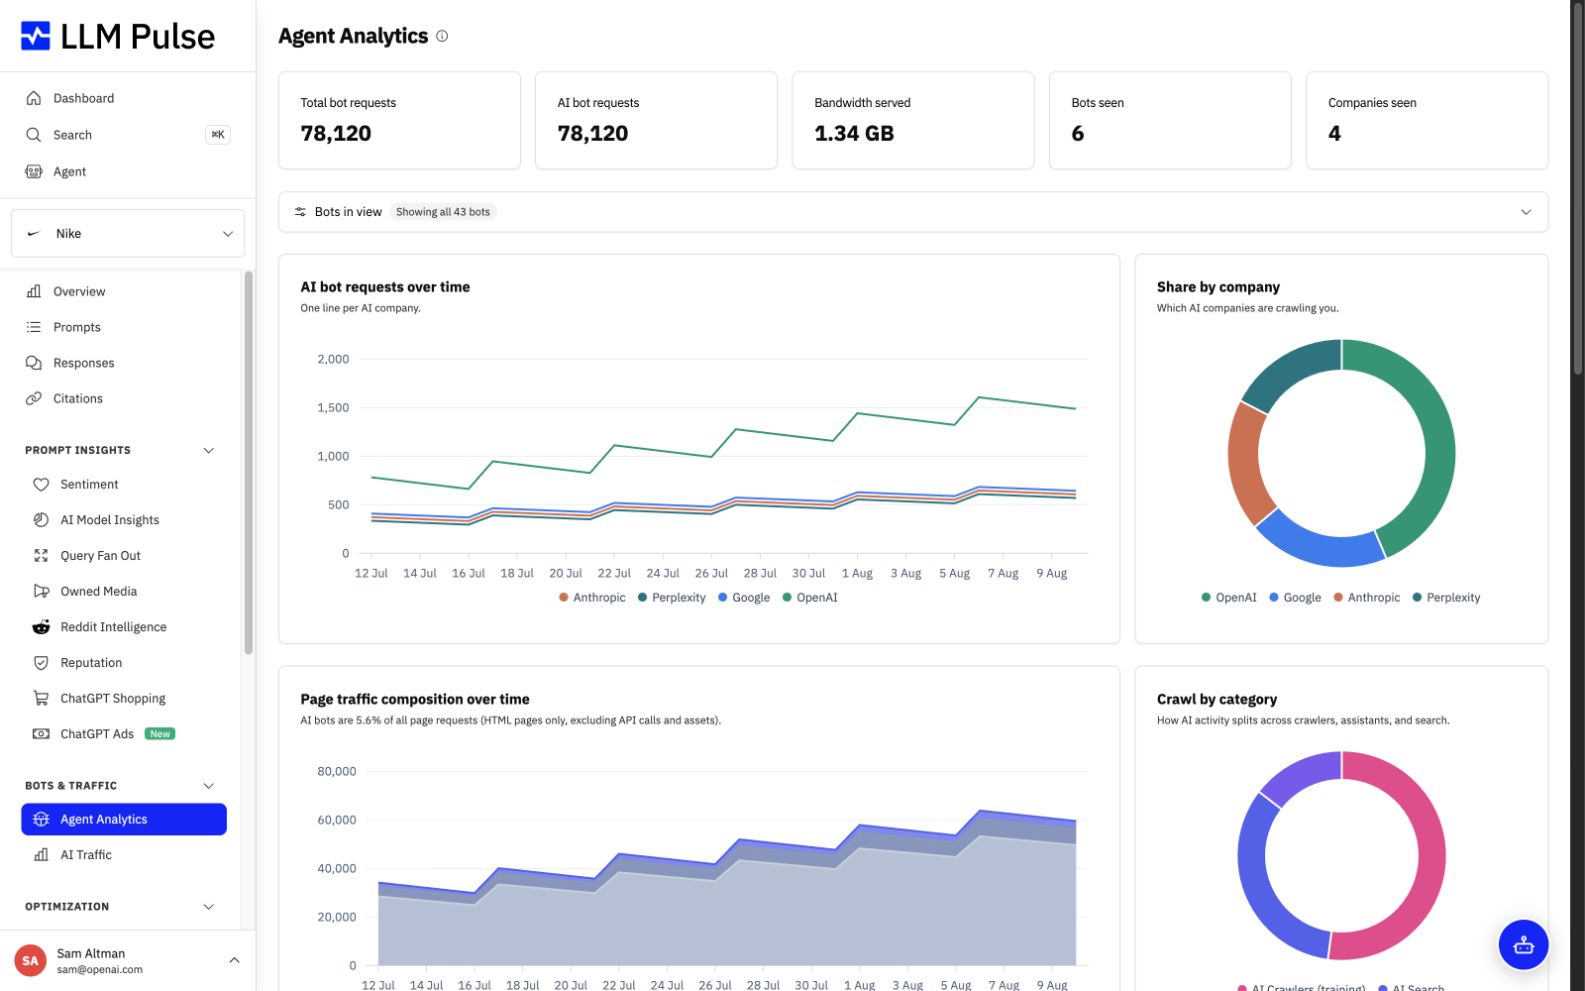
Task: Click the Agent Analytics globe icon
Action: click(x=41, y=819)
